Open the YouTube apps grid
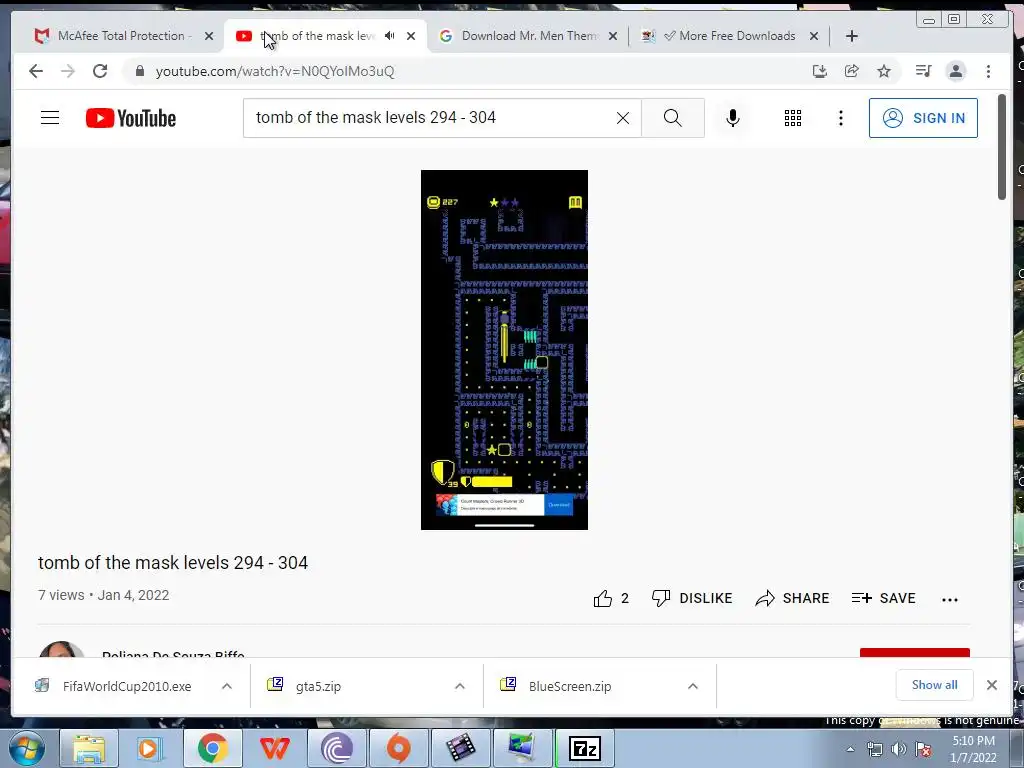This screenshot has height=768, width=1024. click(x=793, y=118)
